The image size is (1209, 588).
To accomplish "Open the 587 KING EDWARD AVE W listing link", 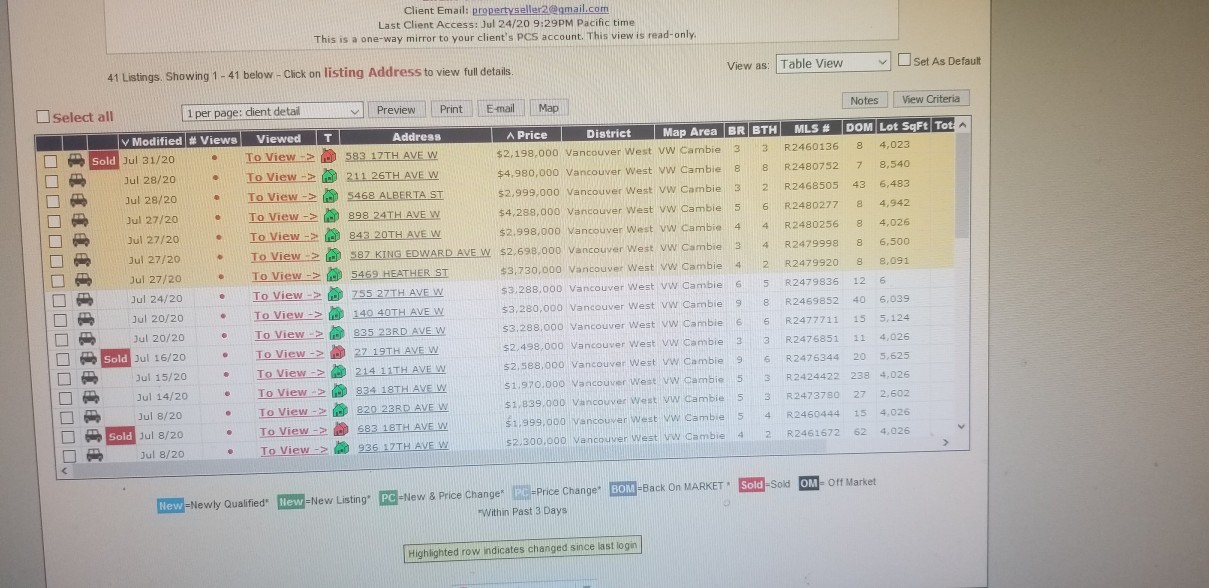I will pos(420,254).
